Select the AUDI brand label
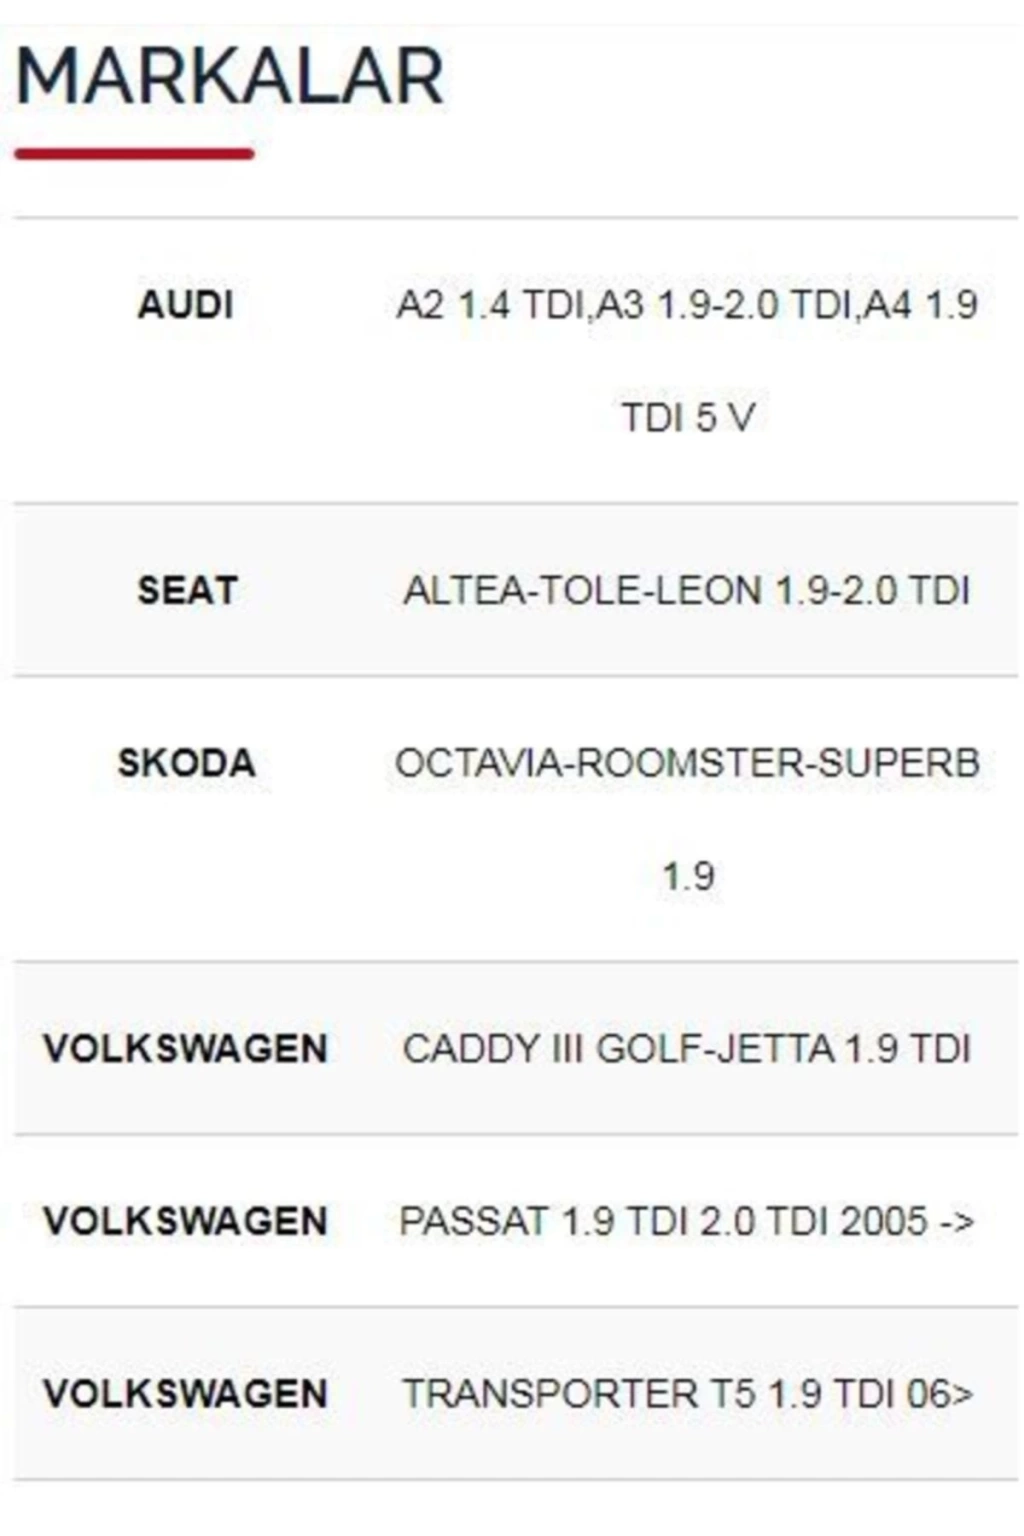The width and height of the screenshot is (1024, 1536). (186, 305)
